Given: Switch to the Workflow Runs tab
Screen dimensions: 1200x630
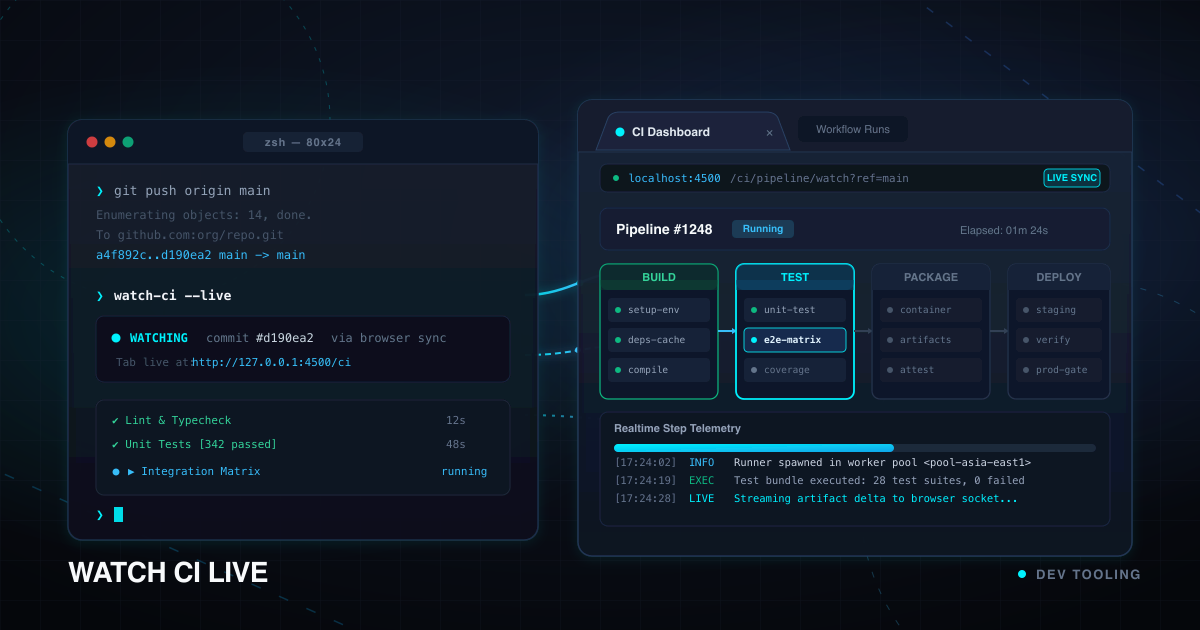Looking at the screenshot, I should coord(852,129).
